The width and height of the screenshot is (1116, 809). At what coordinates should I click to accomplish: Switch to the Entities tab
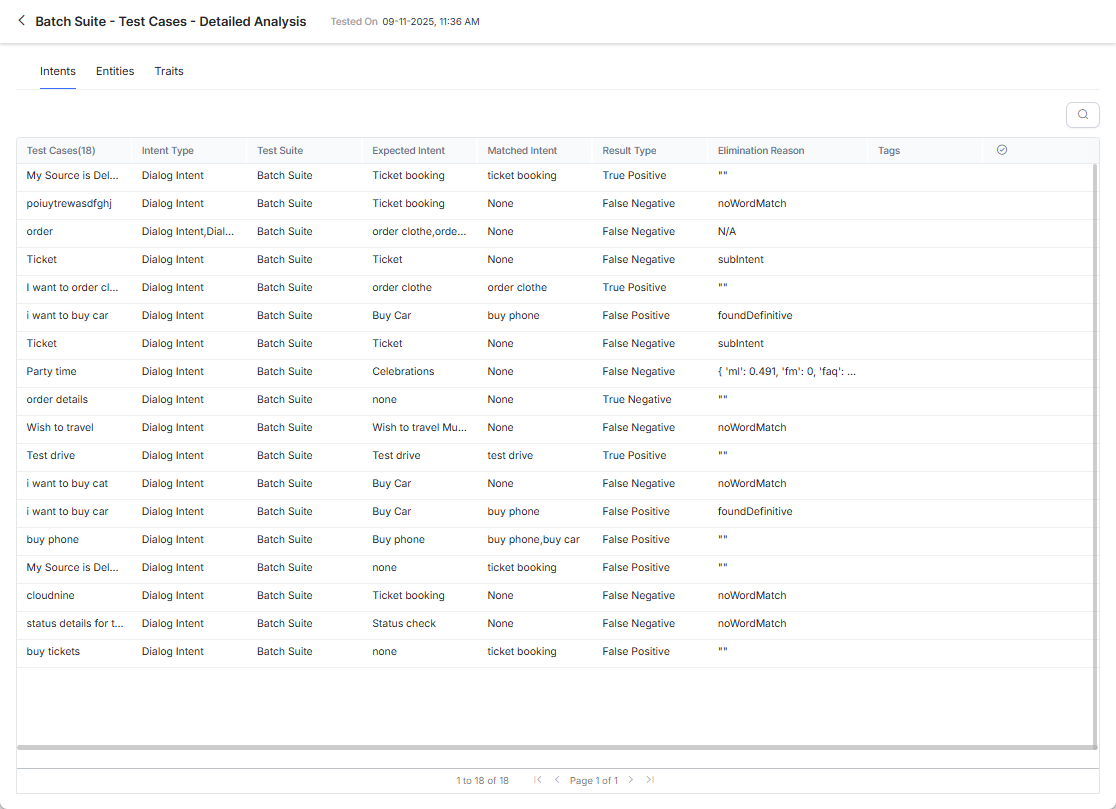(x=115, y=71)
